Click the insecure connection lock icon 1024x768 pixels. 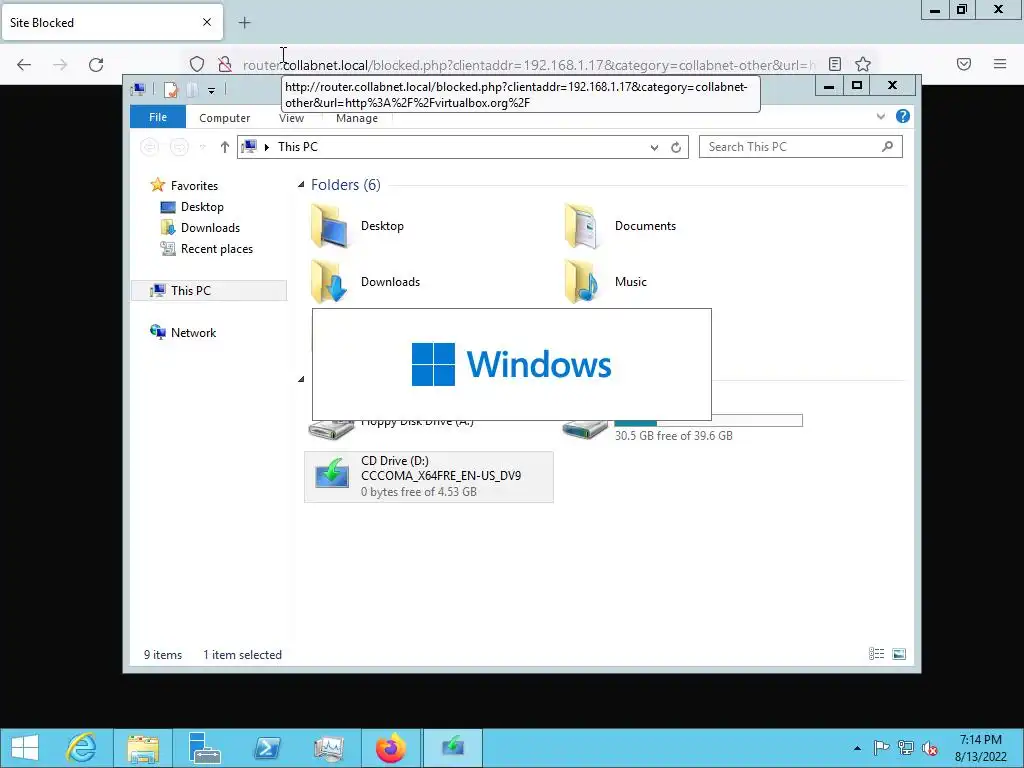(x=225, y=64)
